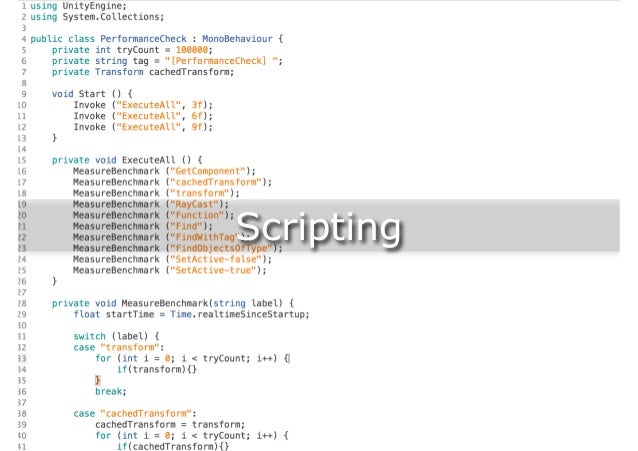Click the for loop on line 33

pyautogui.click(x=192, y=359)
